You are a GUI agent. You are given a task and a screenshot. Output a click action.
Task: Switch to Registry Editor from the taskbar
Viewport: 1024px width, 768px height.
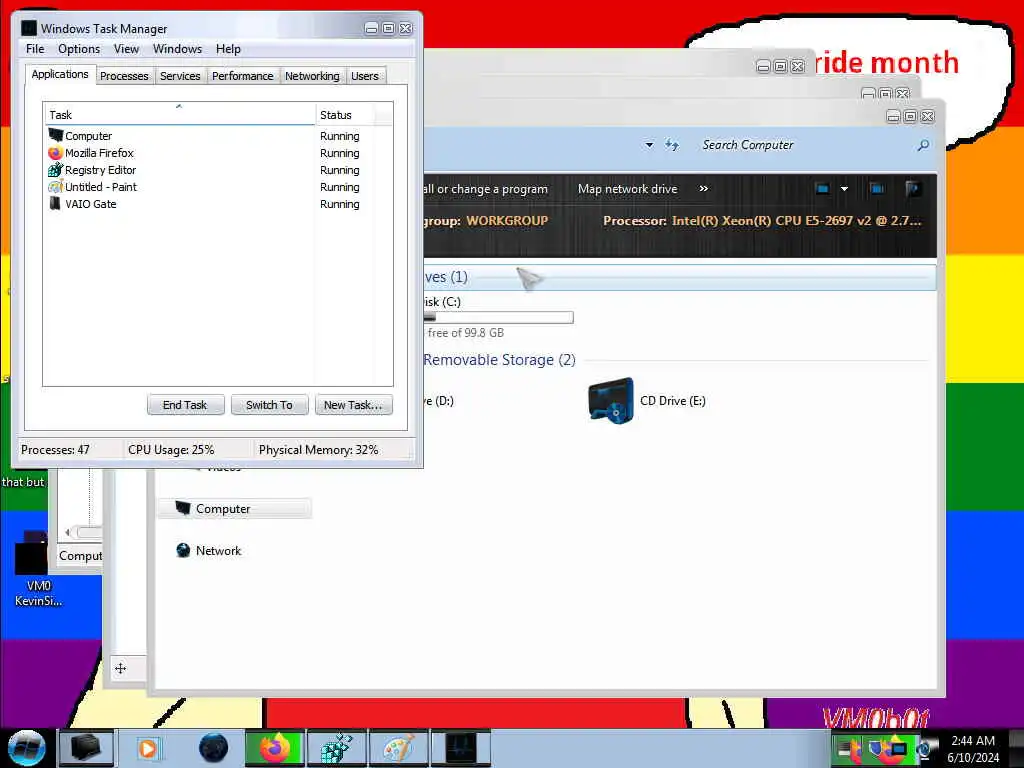coord(336,748)
